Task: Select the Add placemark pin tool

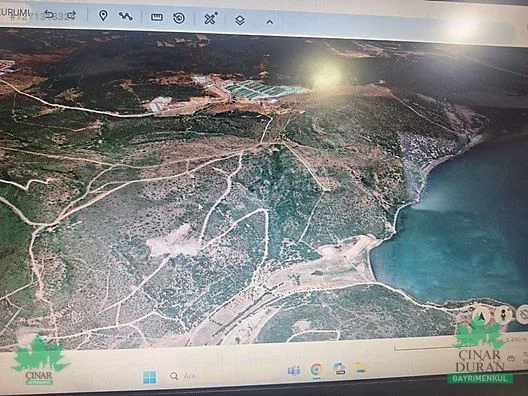Action: tap(103, 15)
